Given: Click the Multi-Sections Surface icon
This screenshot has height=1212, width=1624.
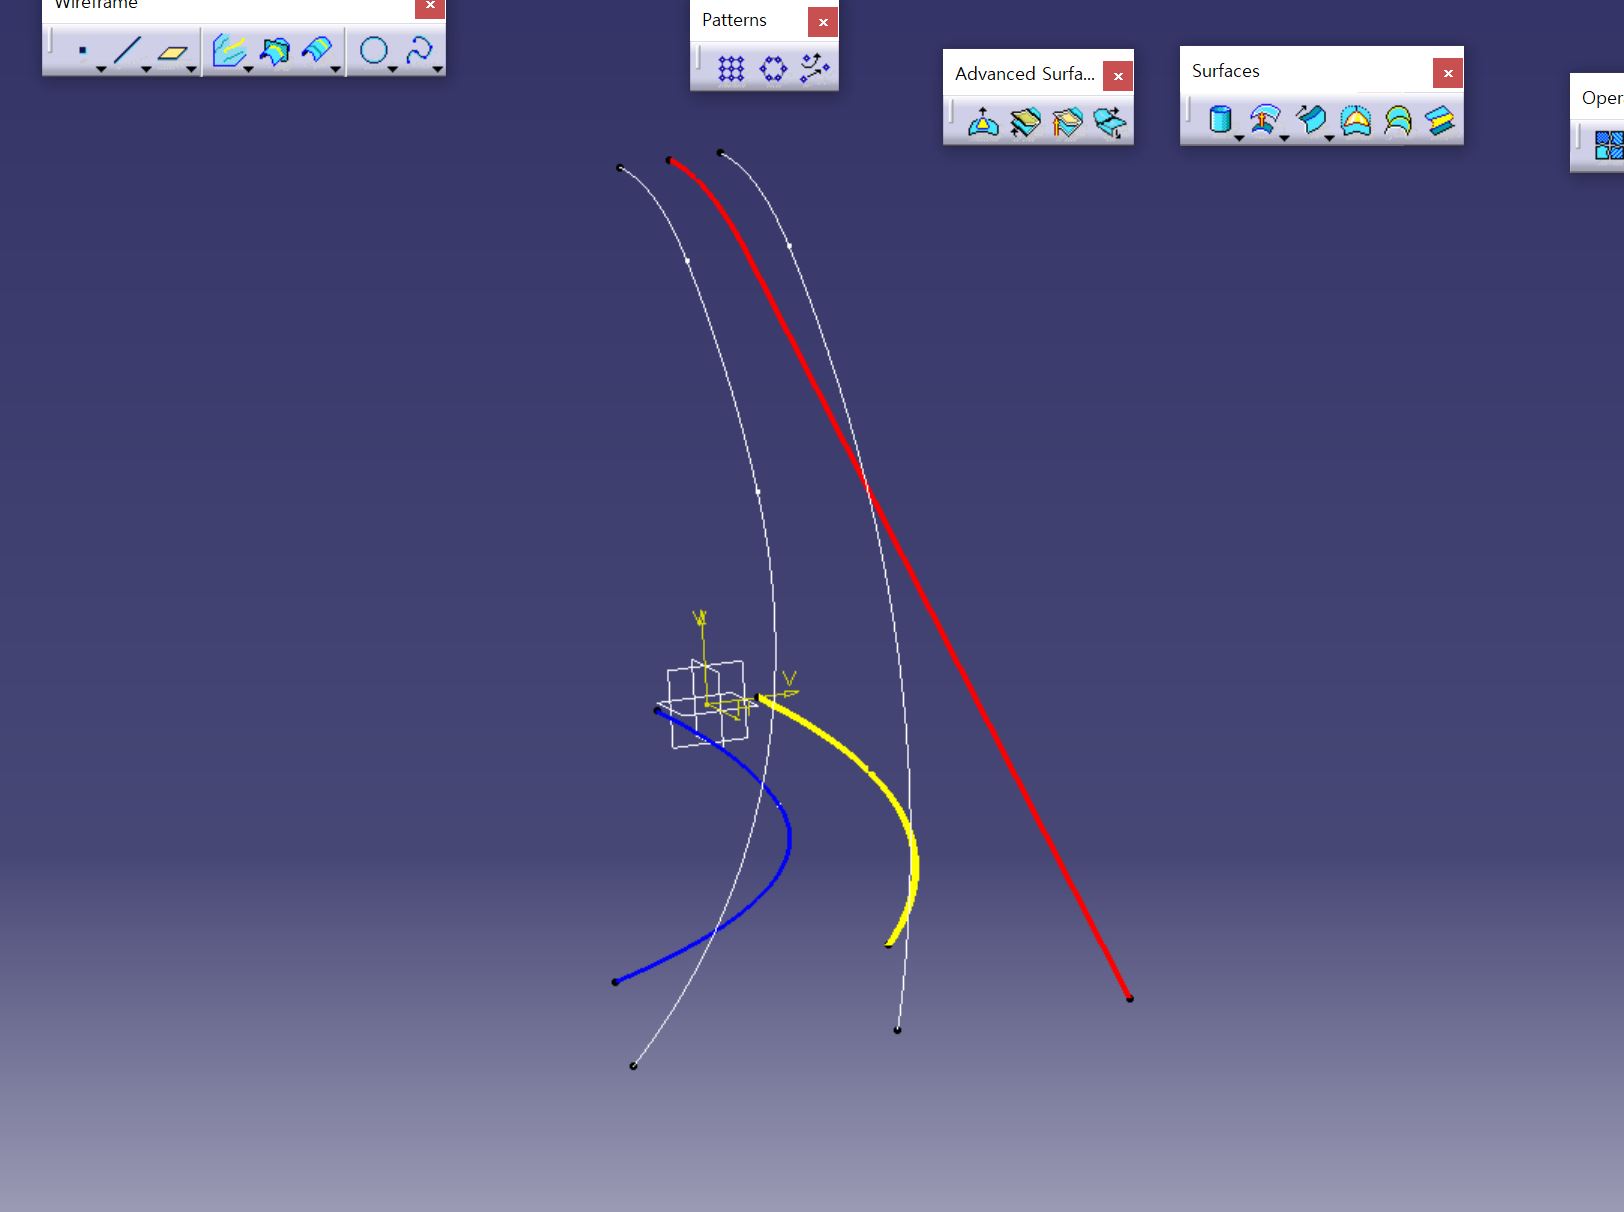Looking at the screenshot, I should 1397,121.
